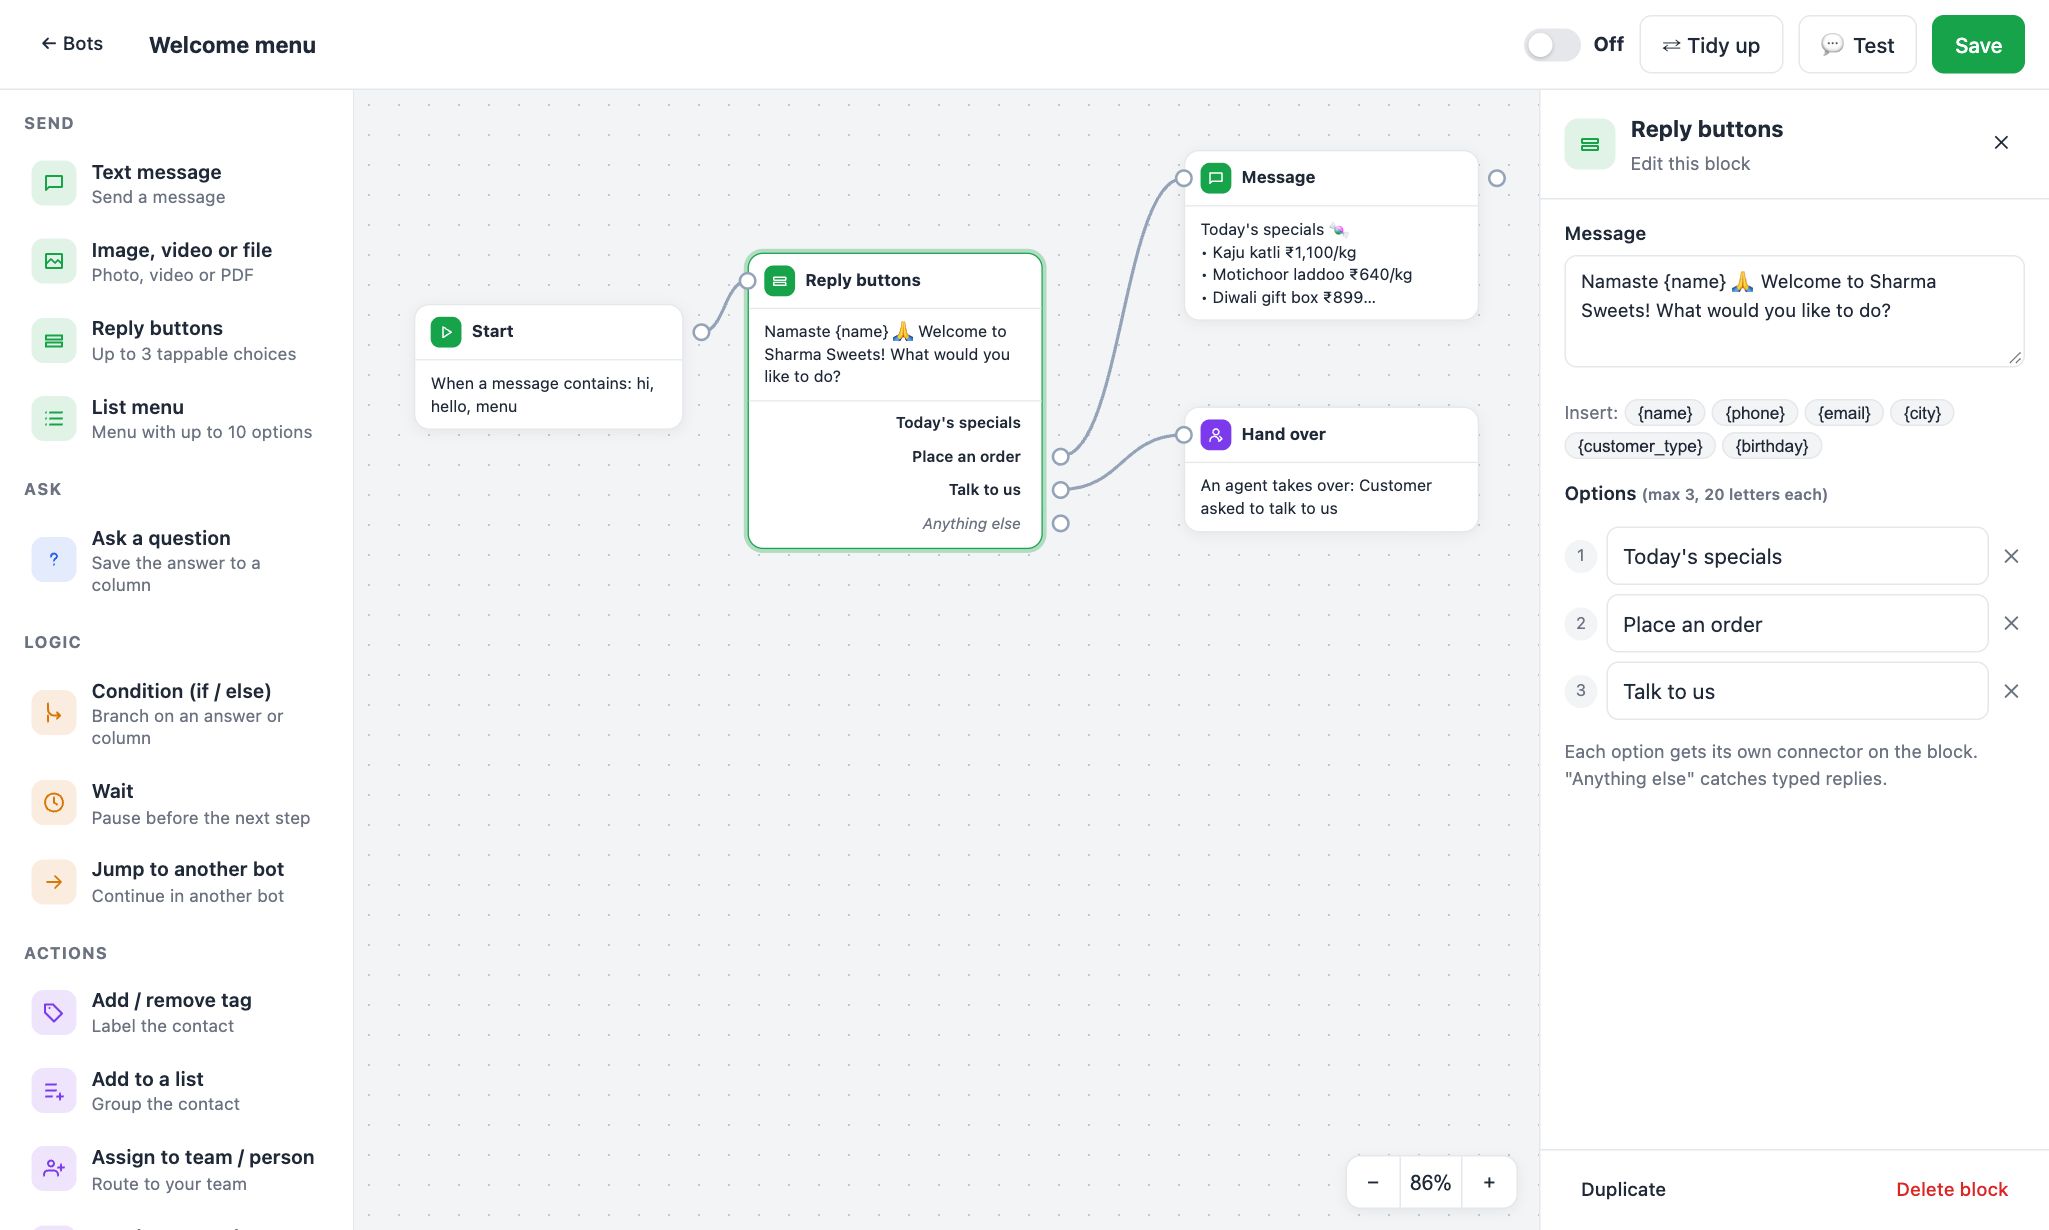Zoom out the canvas with minus button
This screenshot has height=1230, width=2049.
pyautogui.click(x=1373, y=1183)
